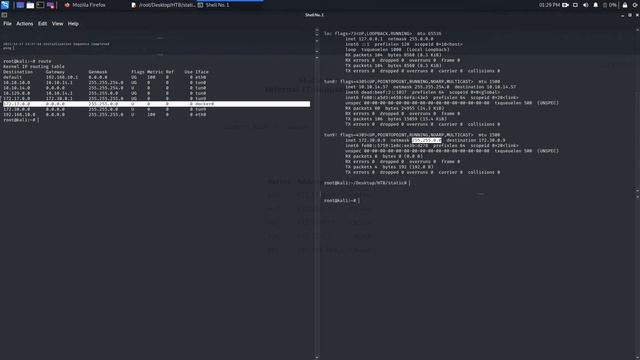Image resolution: width=640 pixels, height=360 pixels.
Task: Click the 'root@kali:~# route' command line
Action: coord(27,61)
